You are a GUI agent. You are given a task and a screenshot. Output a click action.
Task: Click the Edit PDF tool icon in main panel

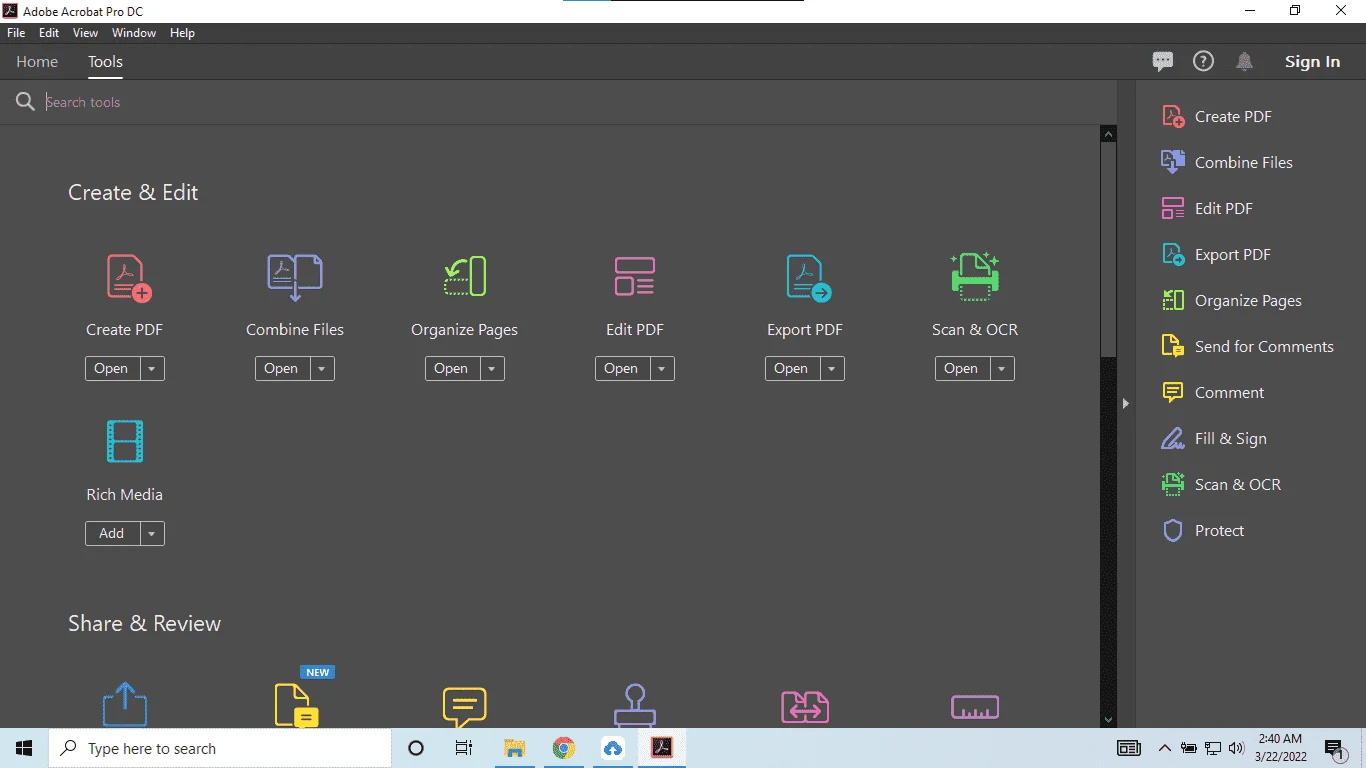pyautogui.click(x=635, y=277)
